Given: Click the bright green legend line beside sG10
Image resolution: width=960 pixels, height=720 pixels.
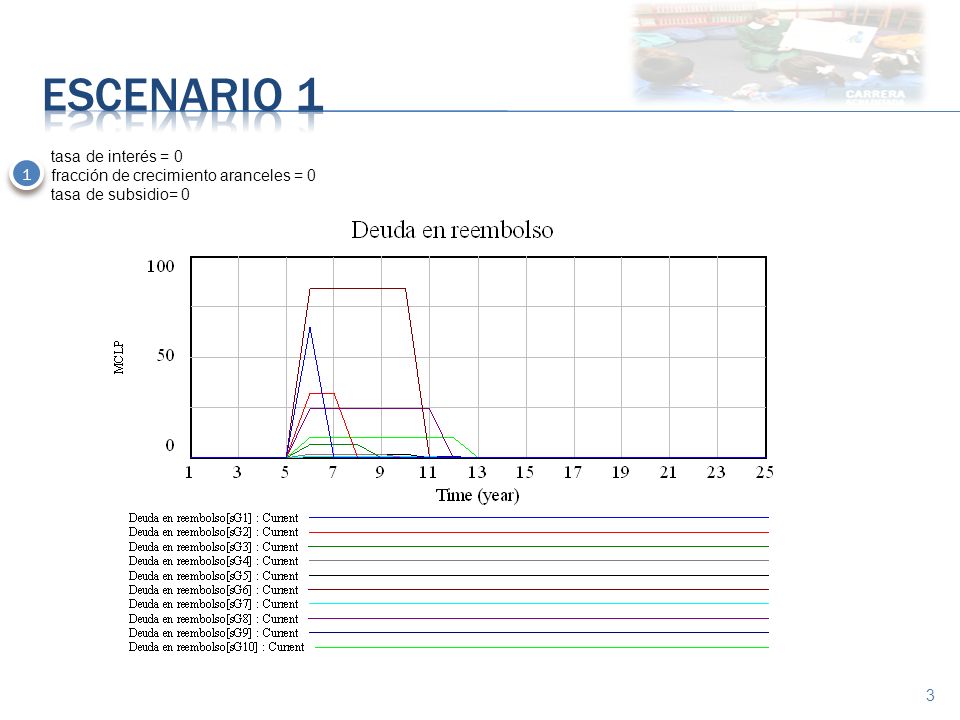Looking at the screenshot, I should pos(542,647).
